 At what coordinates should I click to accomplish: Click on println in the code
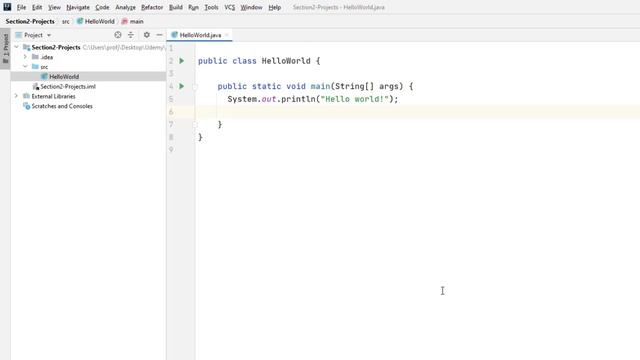coord(298,99)
